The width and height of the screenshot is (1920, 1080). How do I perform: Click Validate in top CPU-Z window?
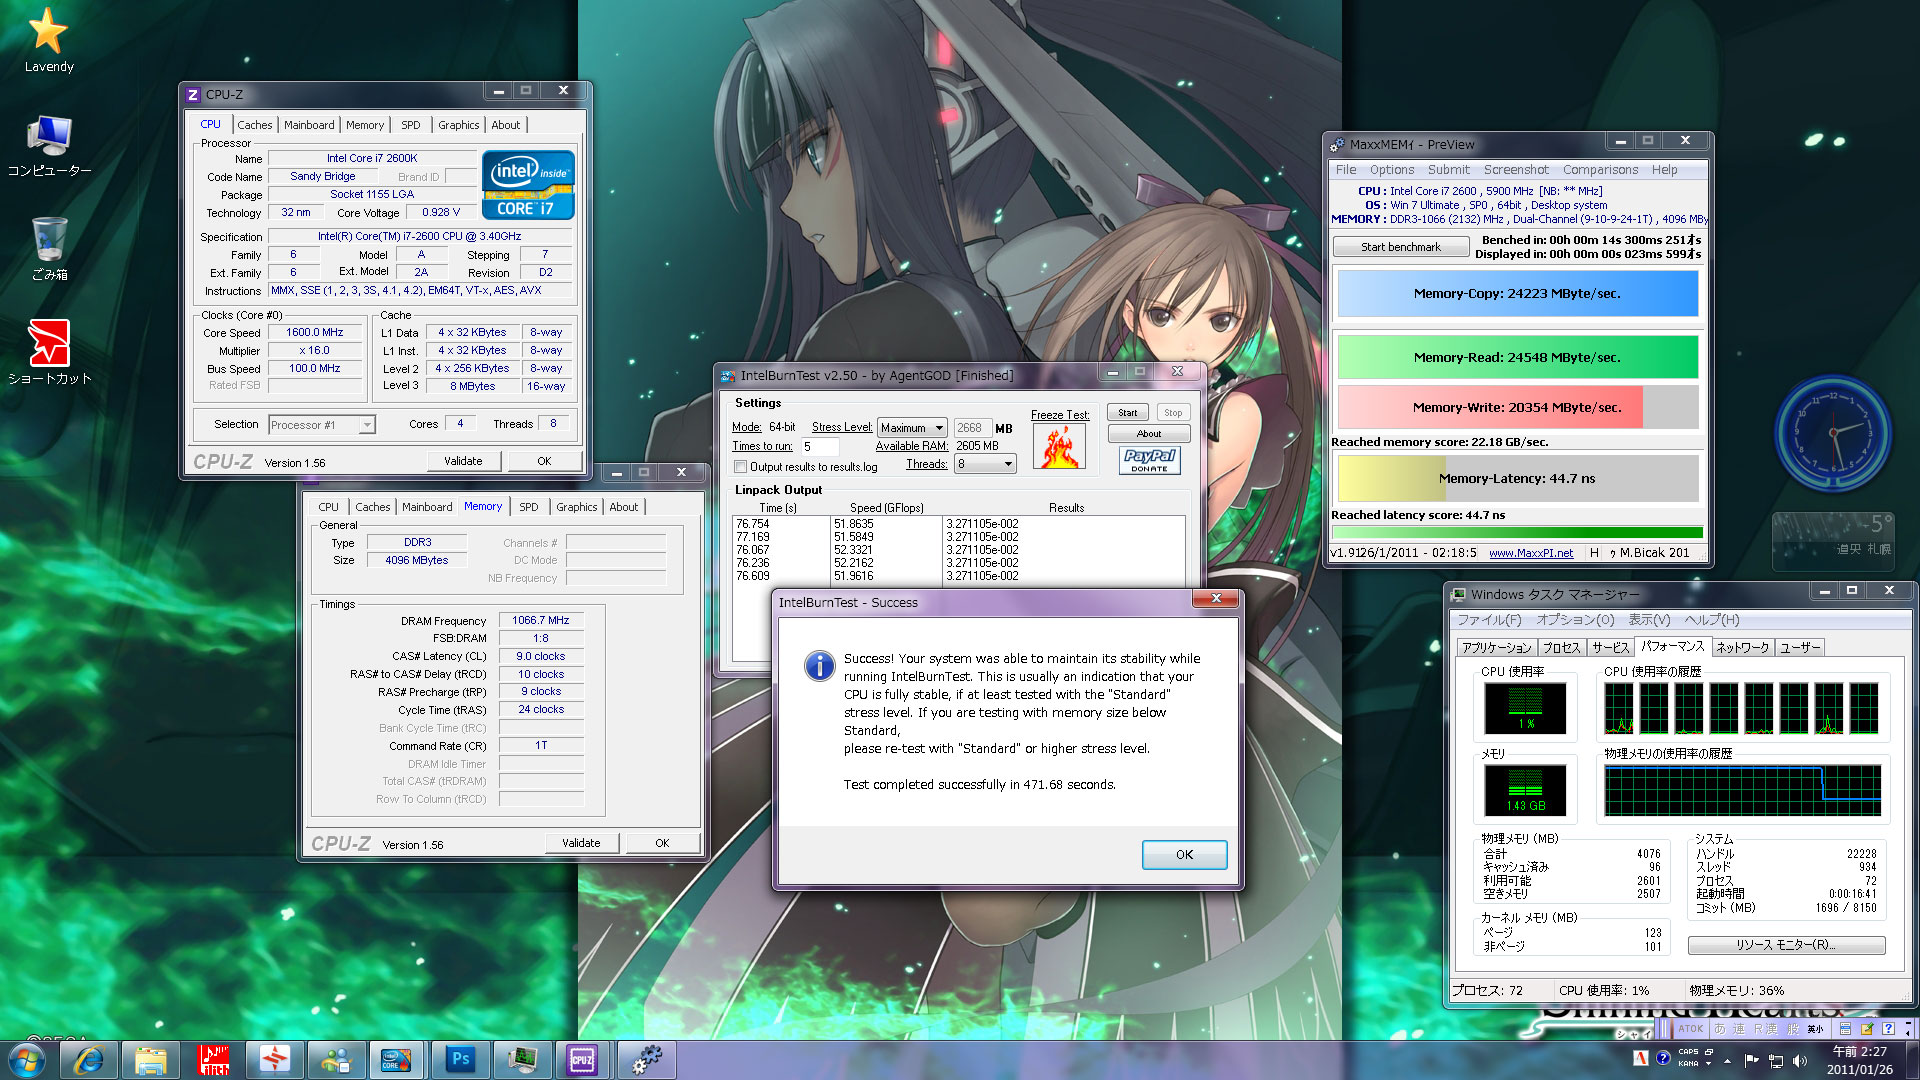(463, 461)
